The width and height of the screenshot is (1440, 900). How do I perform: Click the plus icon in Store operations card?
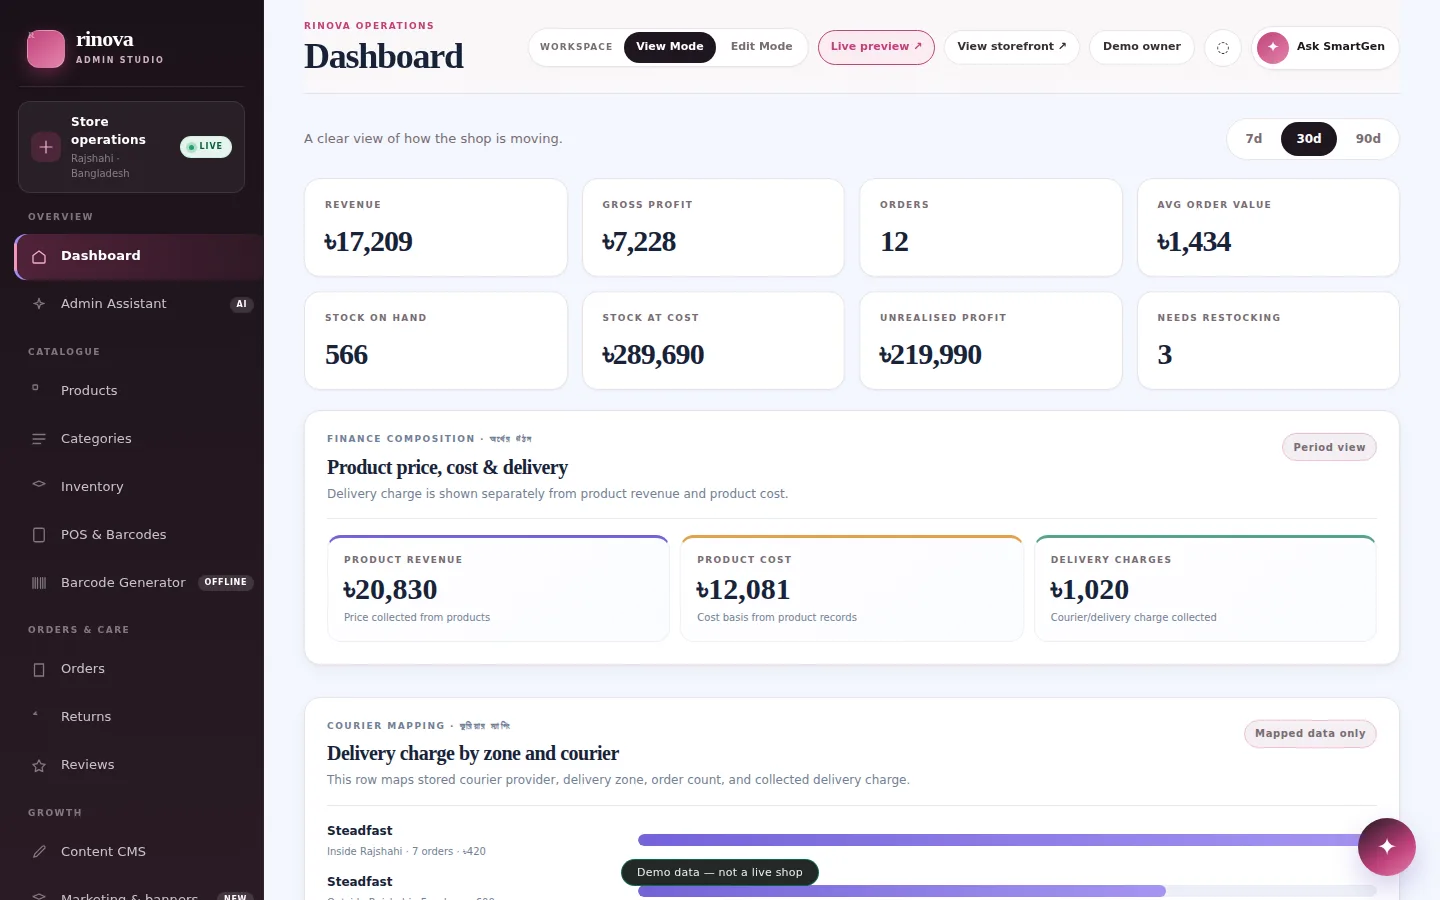coord(46,147)
